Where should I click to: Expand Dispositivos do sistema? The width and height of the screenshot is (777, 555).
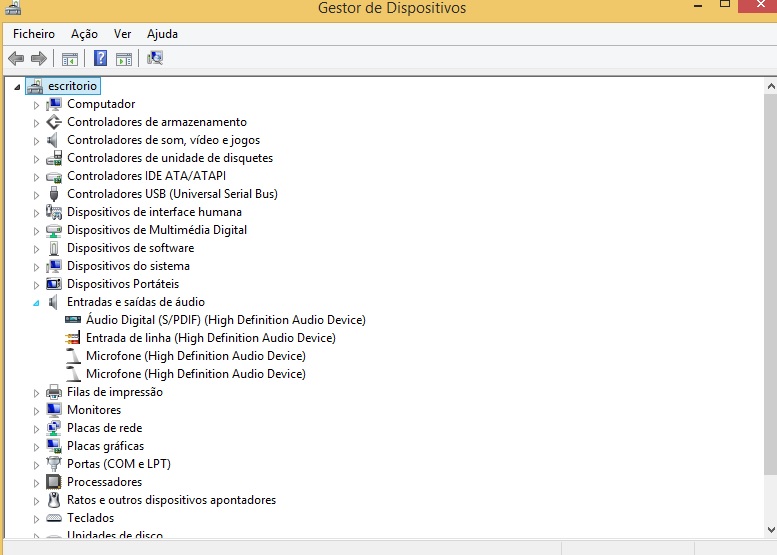(36, 267)
